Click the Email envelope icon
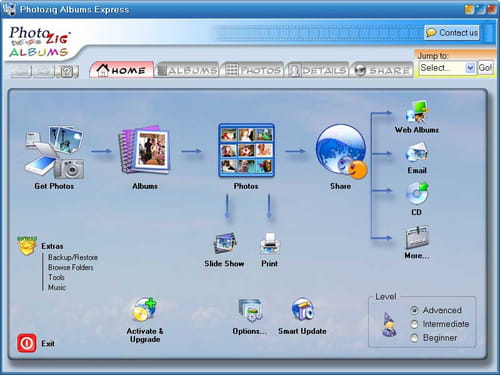This screenshot has height=375, width=500. [417, 153]
